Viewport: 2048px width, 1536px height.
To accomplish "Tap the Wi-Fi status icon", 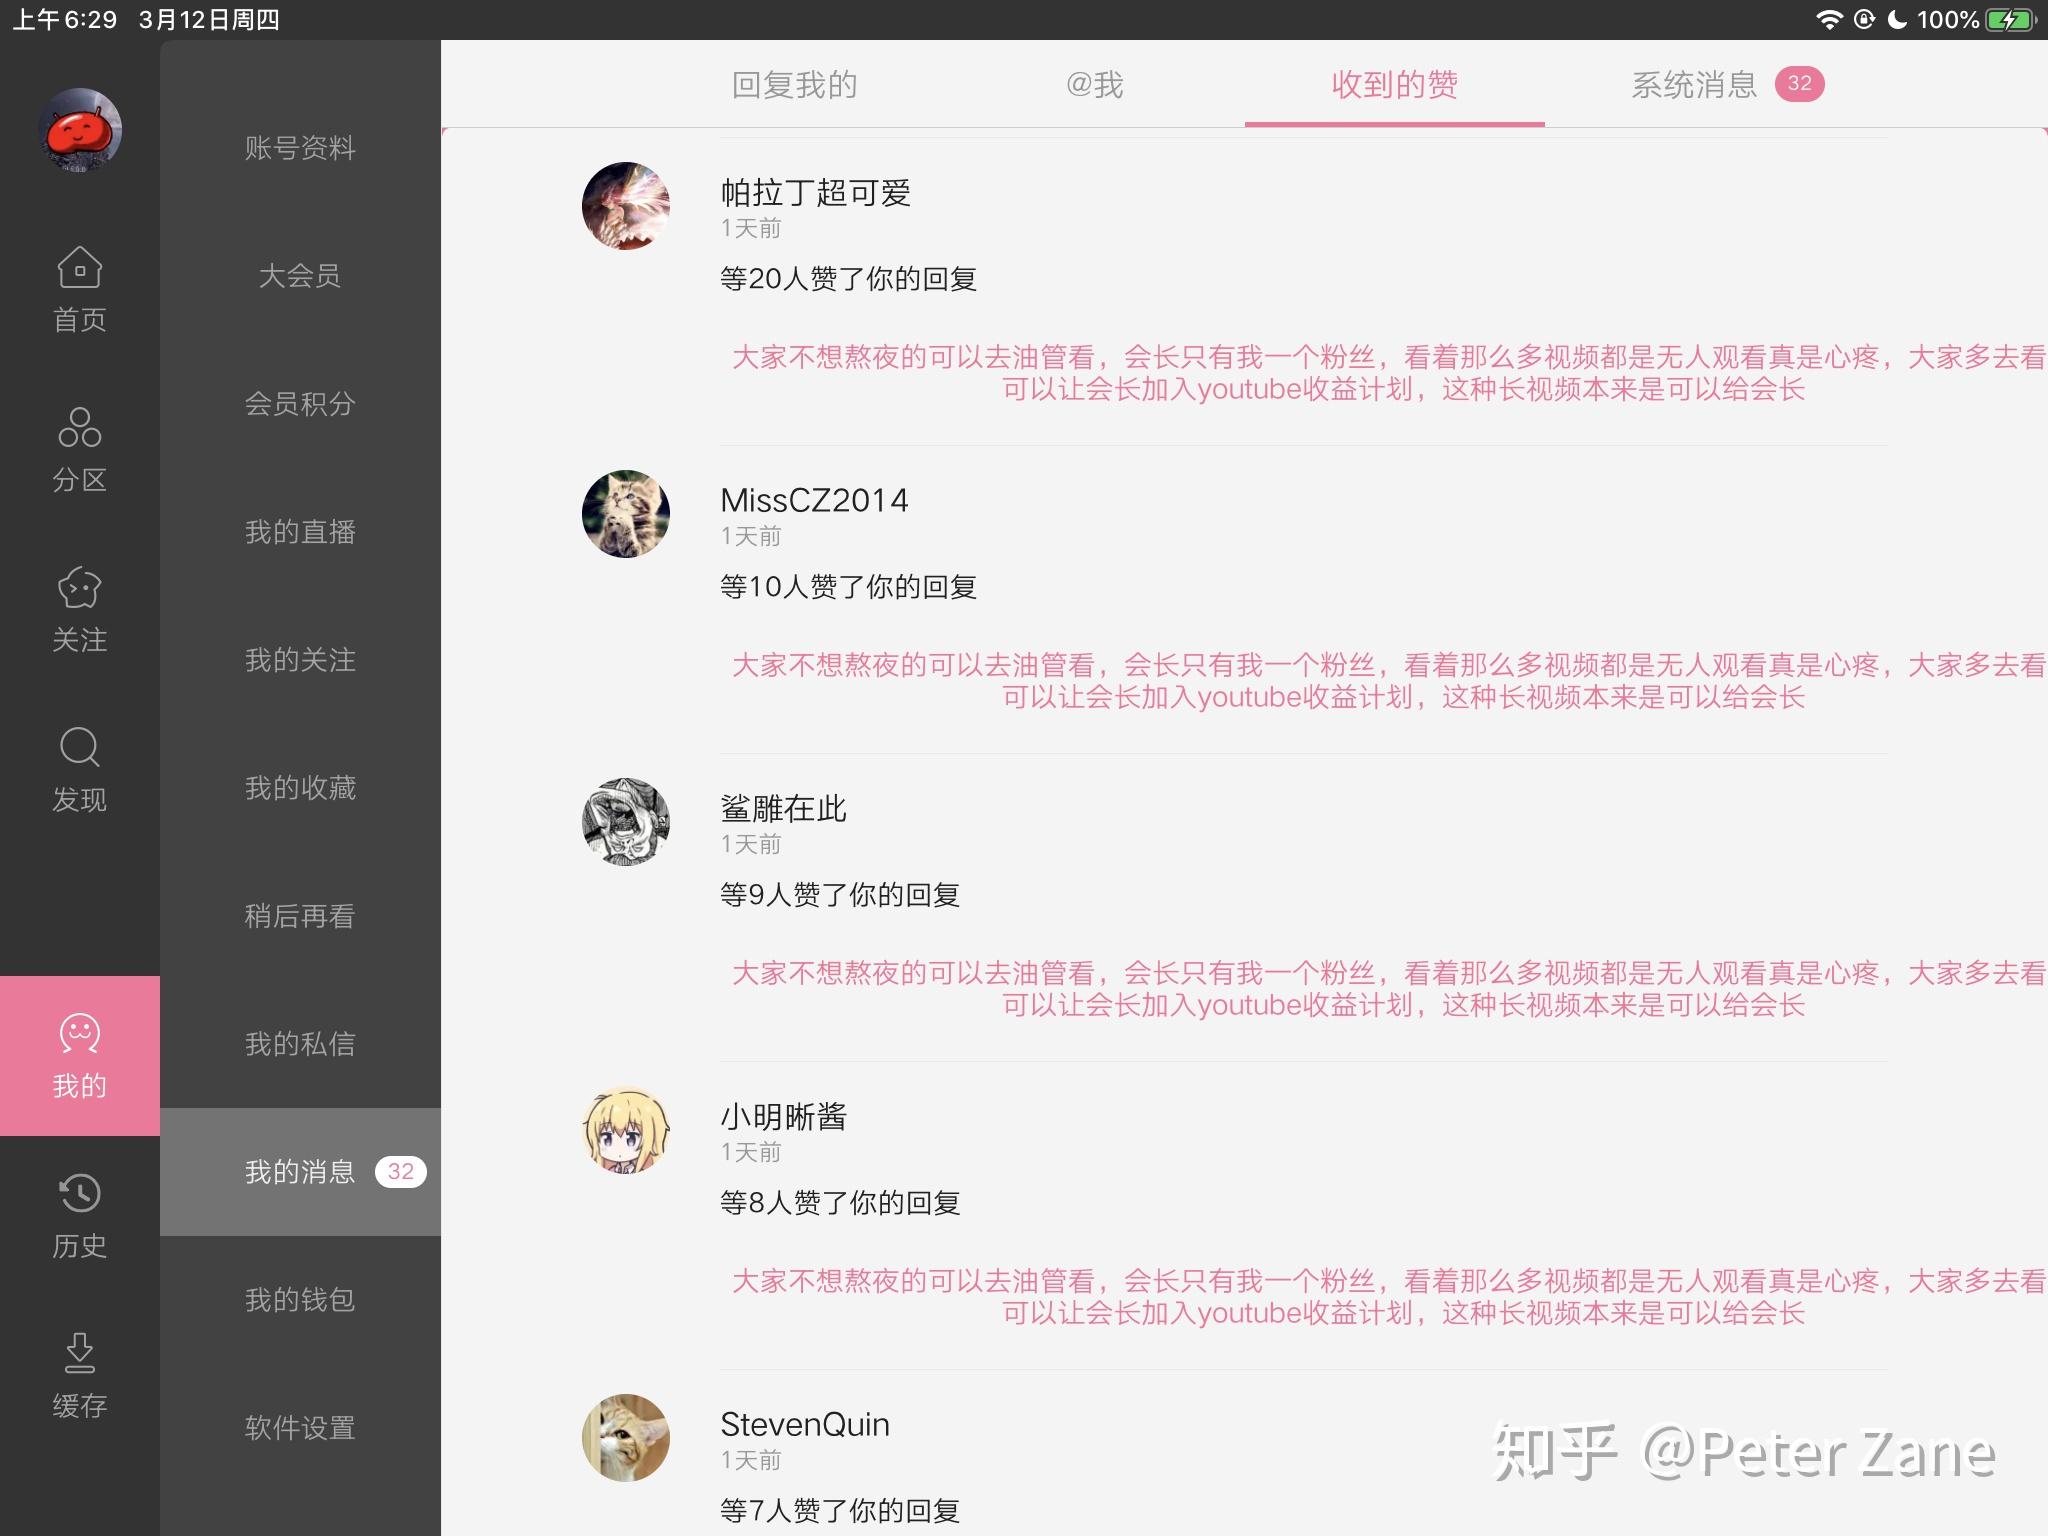I will [1829, 20].
